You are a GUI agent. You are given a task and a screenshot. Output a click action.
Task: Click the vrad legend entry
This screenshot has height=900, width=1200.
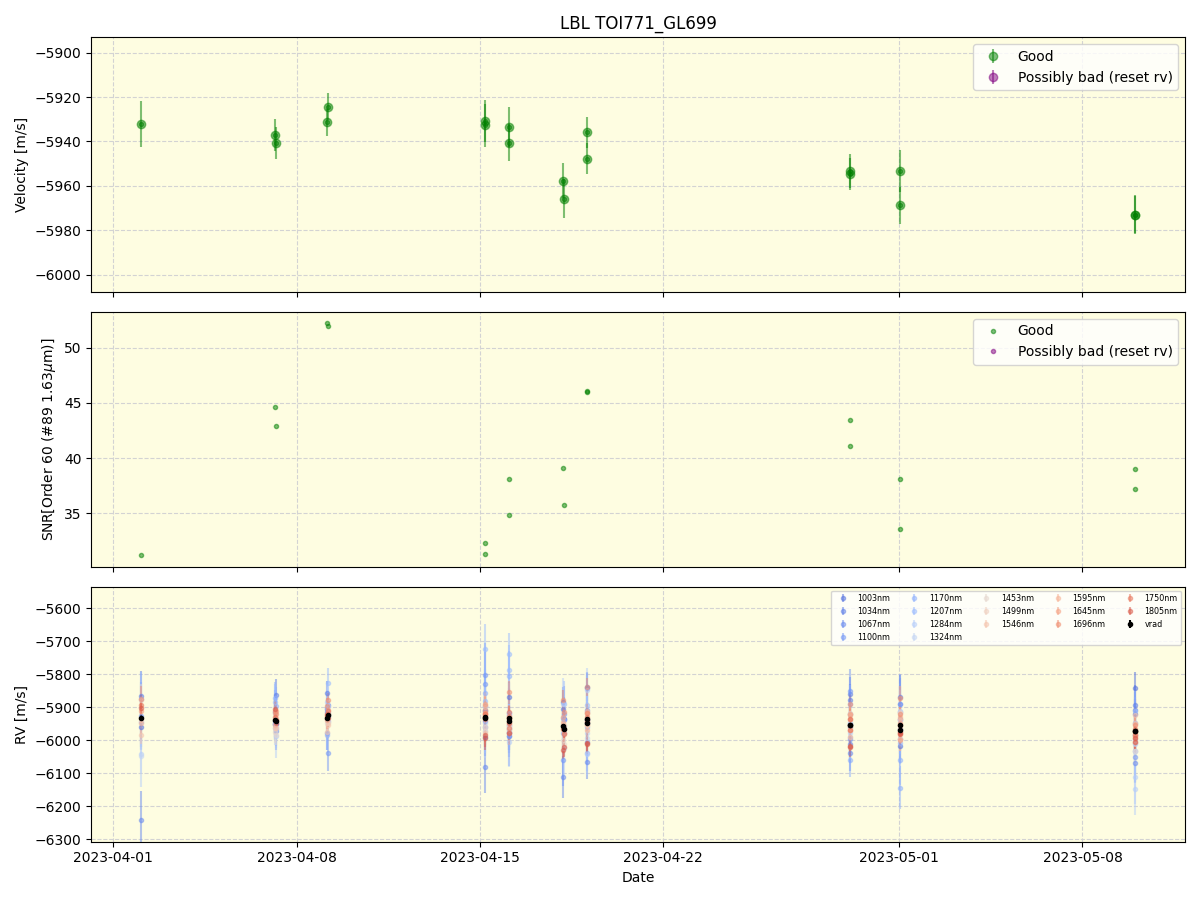point(1154,624)
